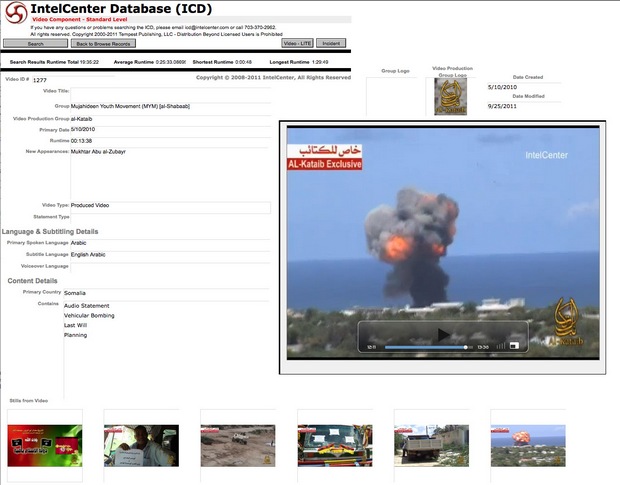Image resolution: width=620 pixels, height=485 pixels.
Task: Open the Video - LITE view
Action: 297,44
